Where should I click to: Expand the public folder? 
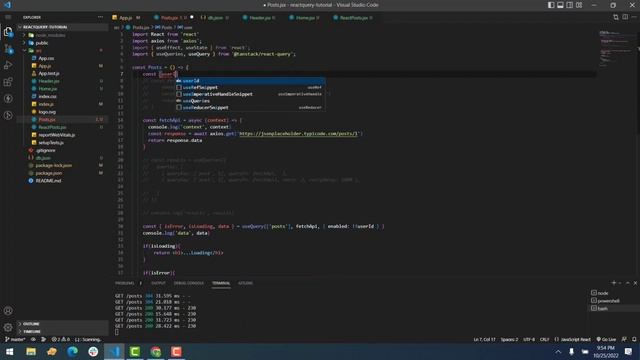pyautogui.click(x=42, y=43)
